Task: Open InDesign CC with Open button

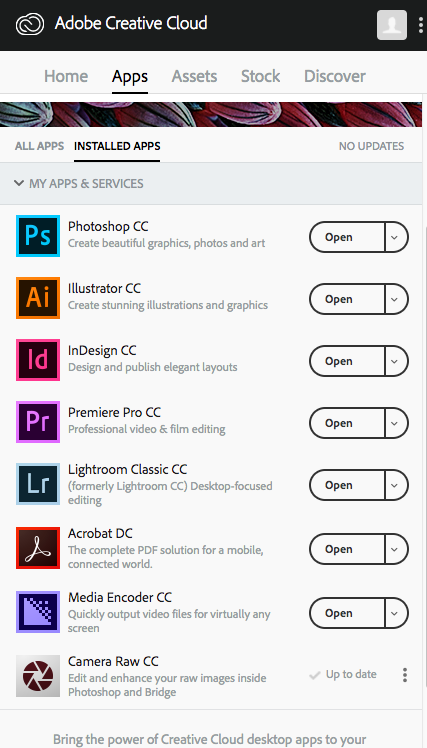Action: point(347,361)
